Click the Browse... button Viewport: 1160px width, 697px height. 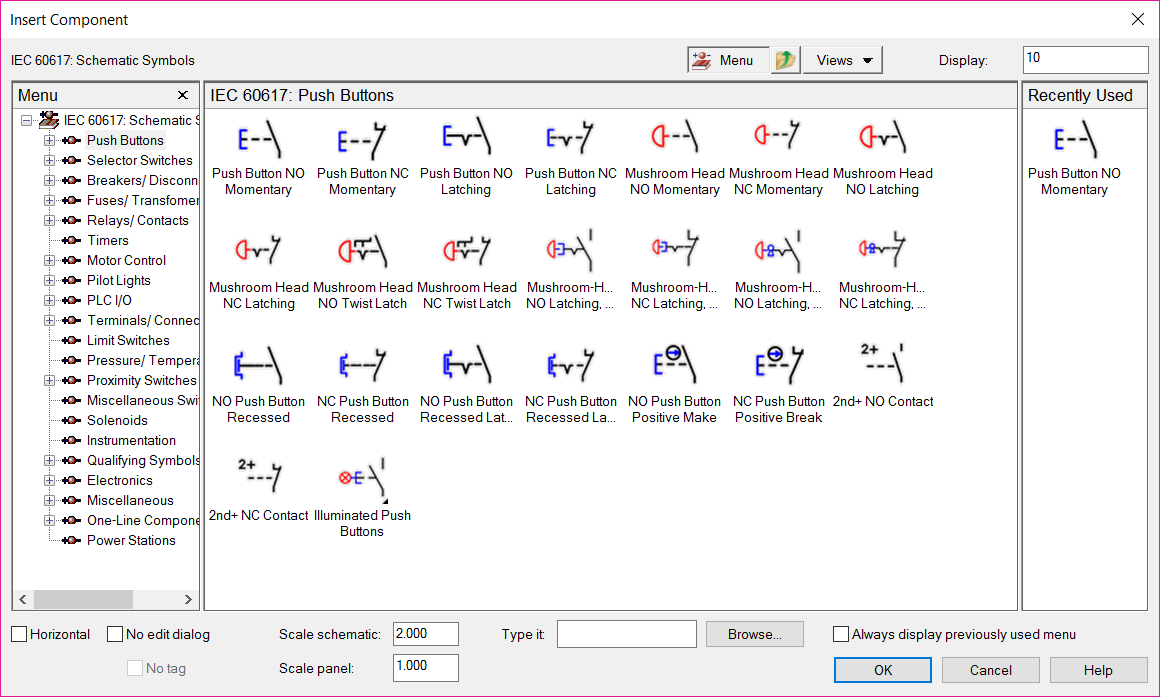tap(754, 634)
